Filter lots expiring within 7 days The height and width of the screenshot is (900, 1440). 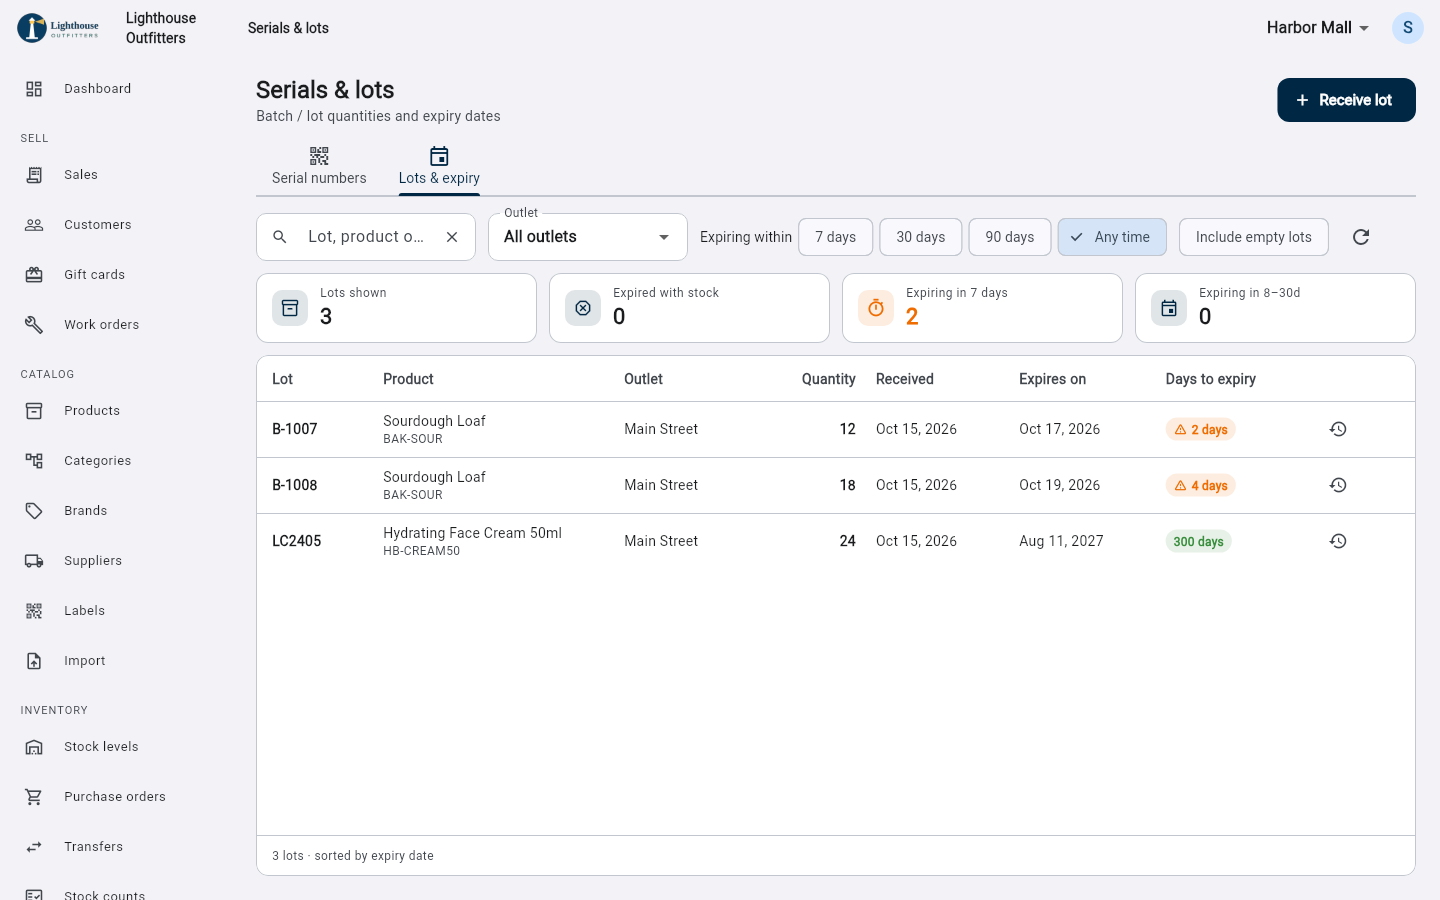pyautogui.click(x=836, y=237)
